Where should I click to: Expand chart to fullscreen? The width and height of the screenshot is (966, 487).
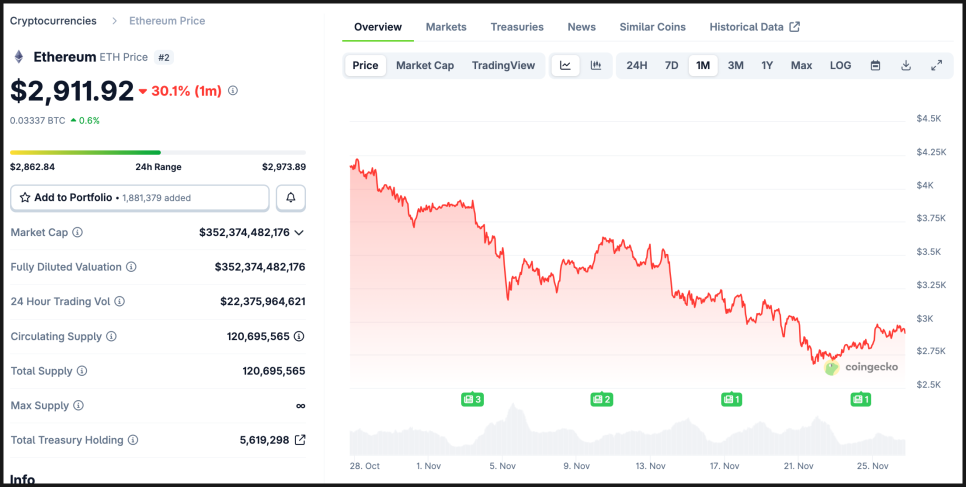[x=937, y=66]
